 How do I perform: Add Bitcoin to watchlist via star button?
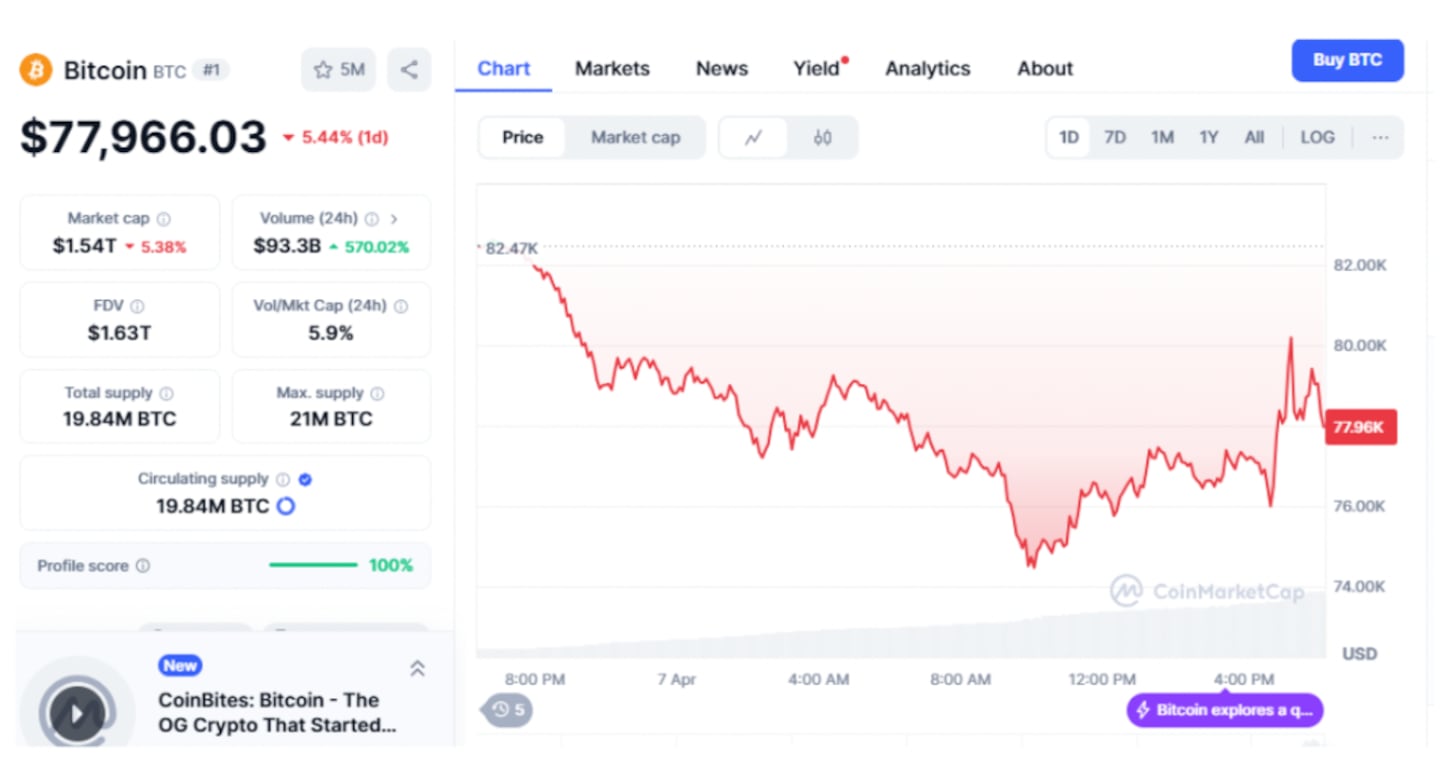click(x=339, y=70)
